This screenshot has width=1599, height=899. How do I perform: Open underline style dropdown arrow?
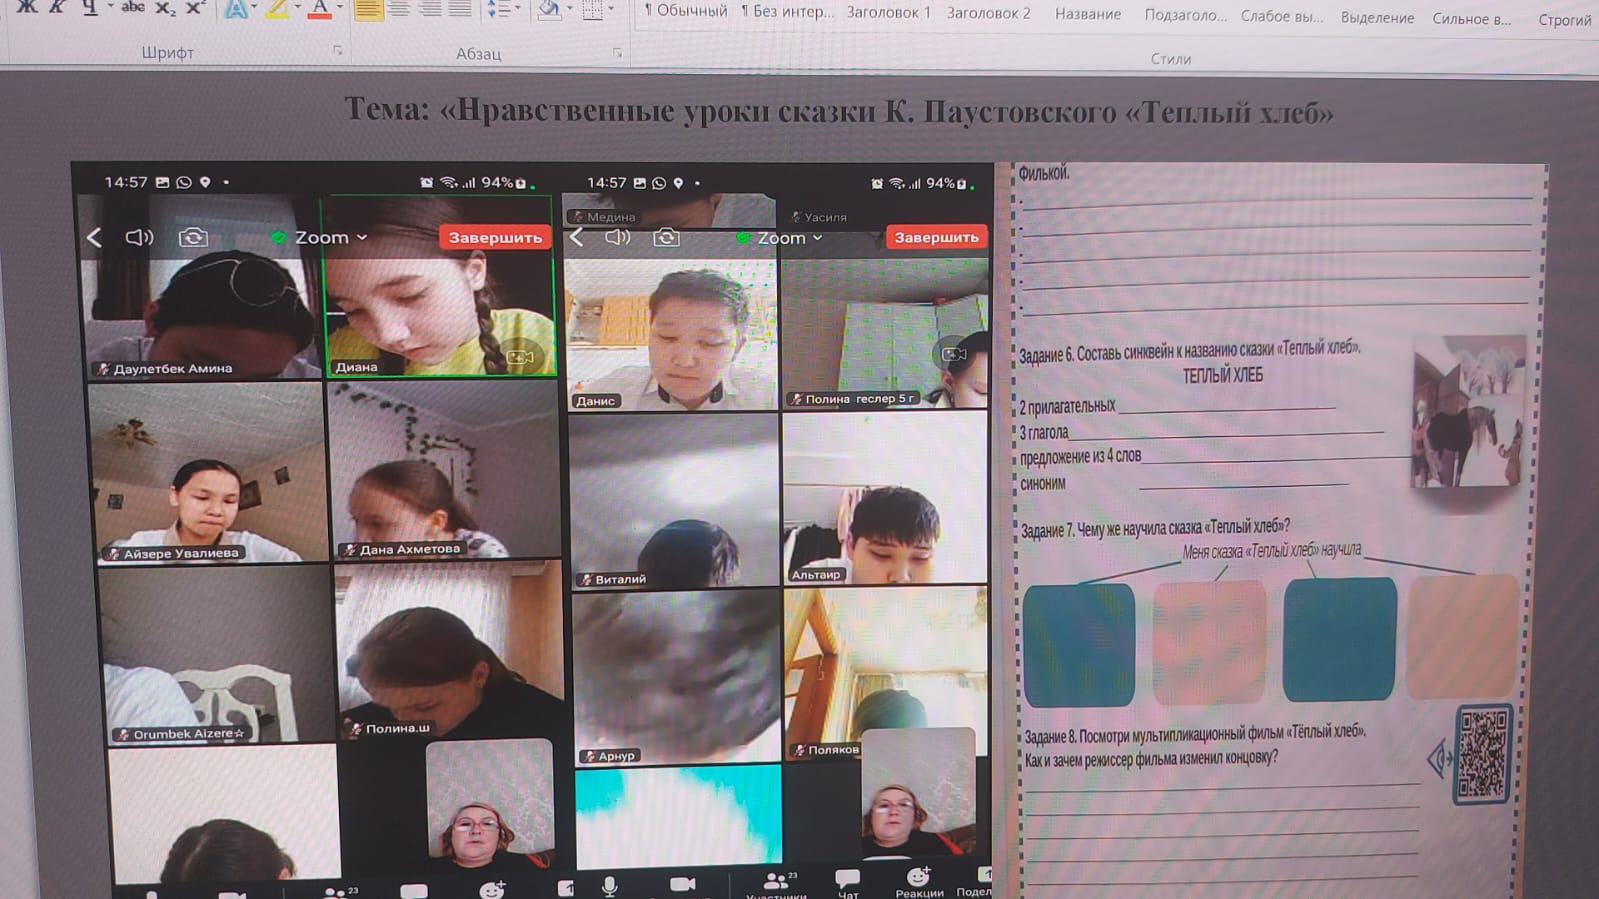pos(109,8)
